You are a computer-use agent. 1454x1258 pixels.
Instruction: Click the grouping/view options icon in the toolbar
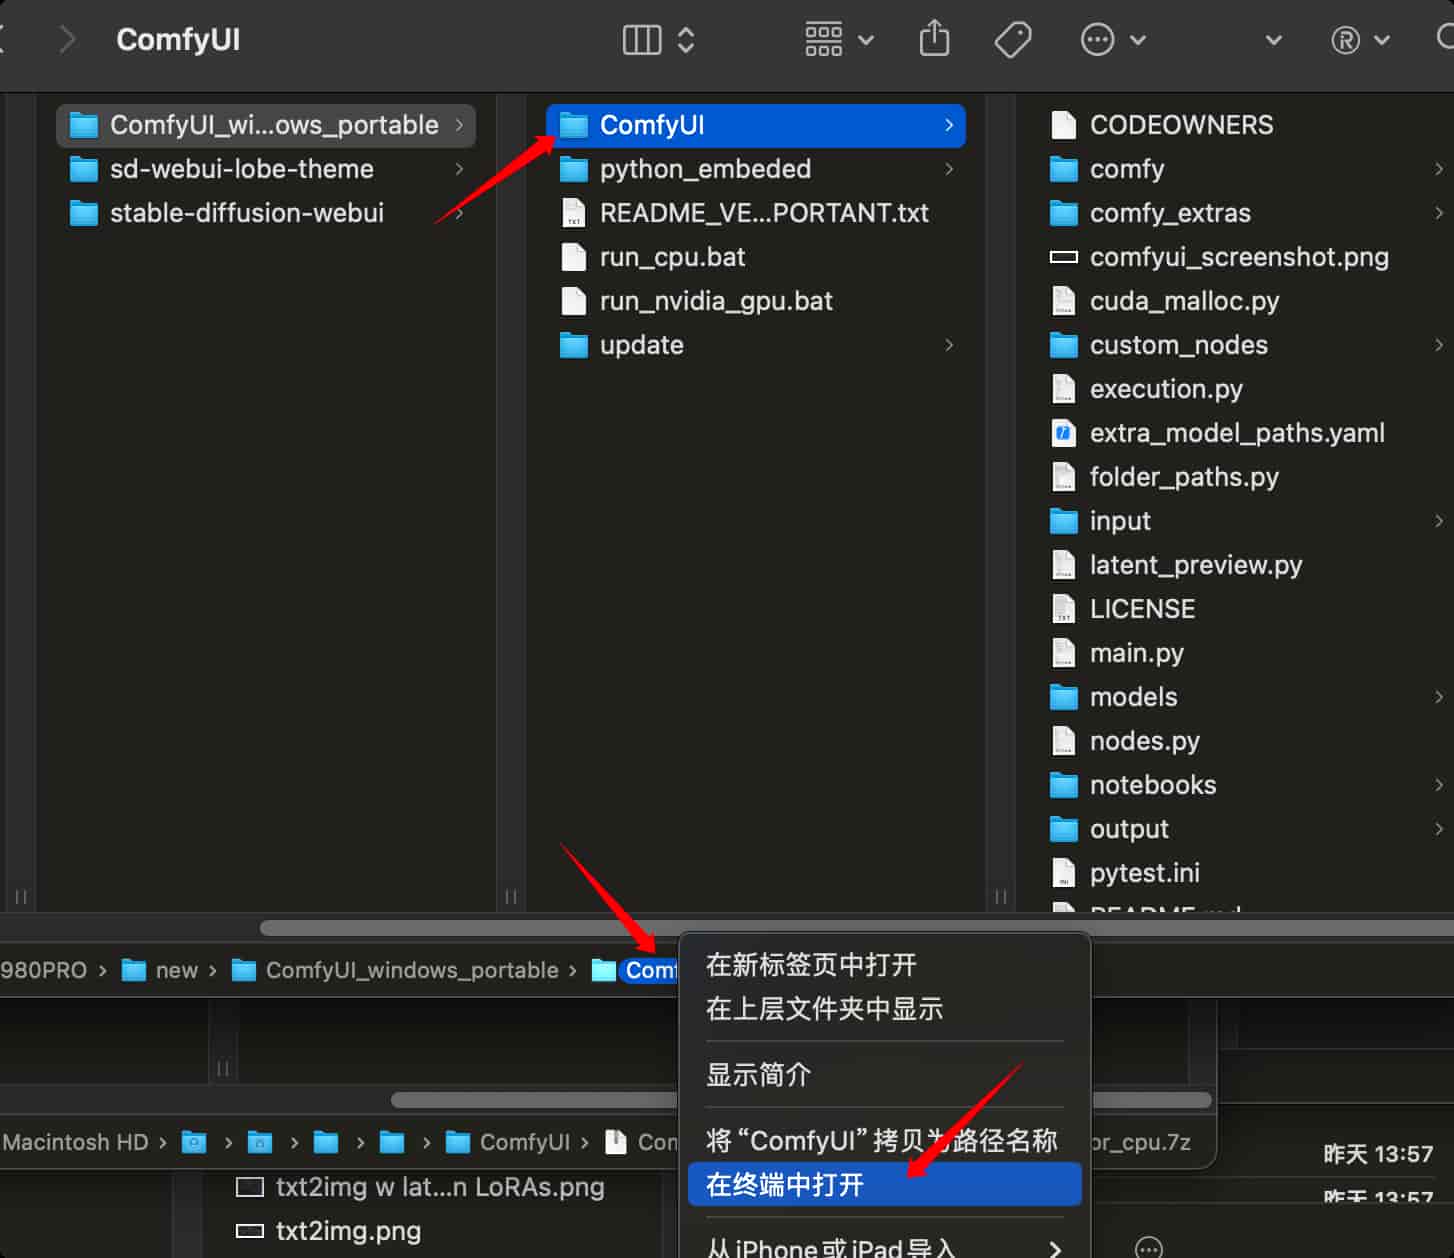(x=823, y=39)
